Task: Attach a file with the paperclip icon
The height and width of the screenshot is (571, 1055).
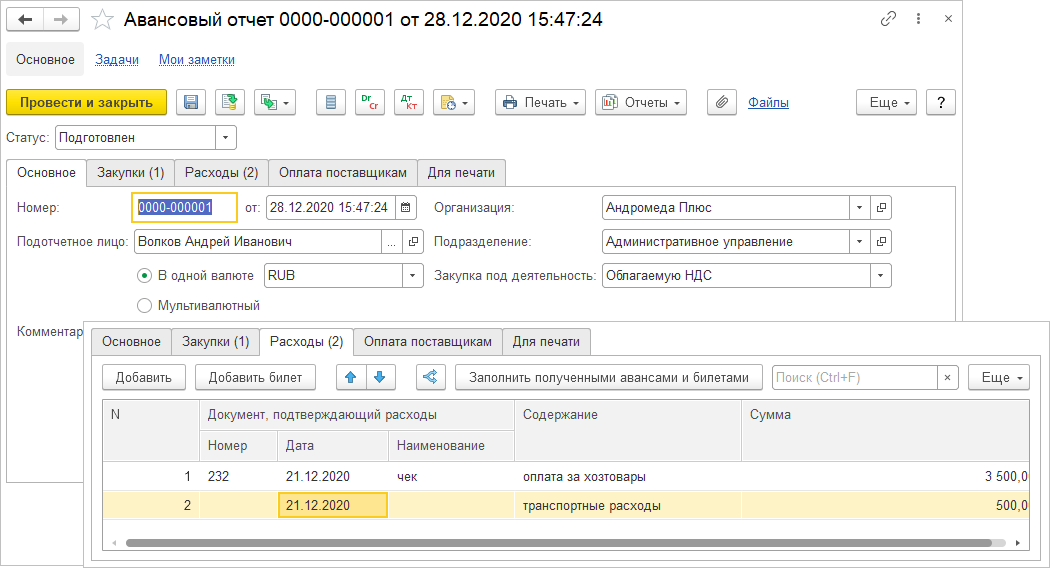Action: pyautogui.click(x=721, y=102)
